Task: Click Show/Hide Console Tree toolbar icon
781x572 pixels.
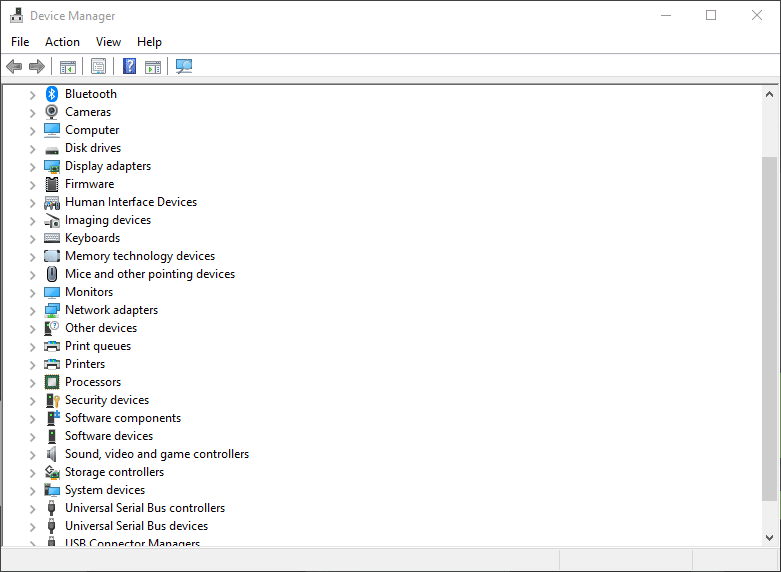Action: pos(68,67)
